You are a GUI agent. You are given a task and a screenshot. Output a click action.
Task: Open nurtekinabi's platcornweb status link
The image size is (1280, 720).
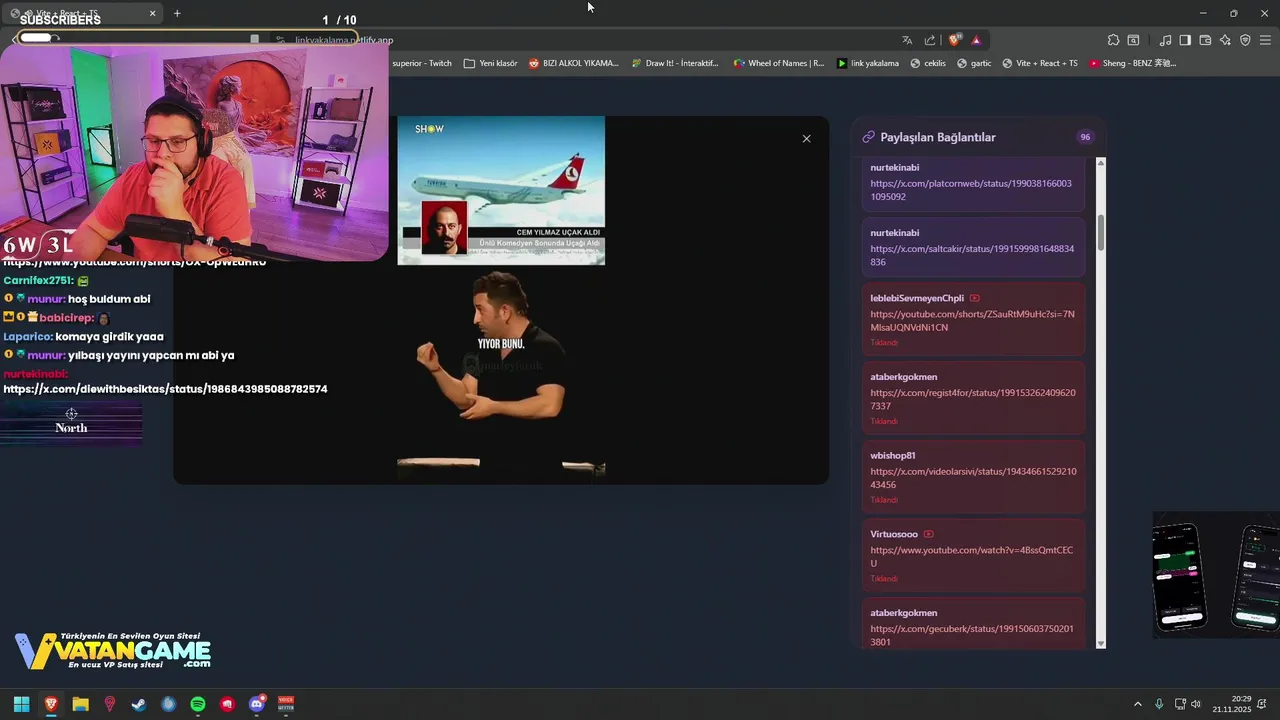tap(970, 190)
